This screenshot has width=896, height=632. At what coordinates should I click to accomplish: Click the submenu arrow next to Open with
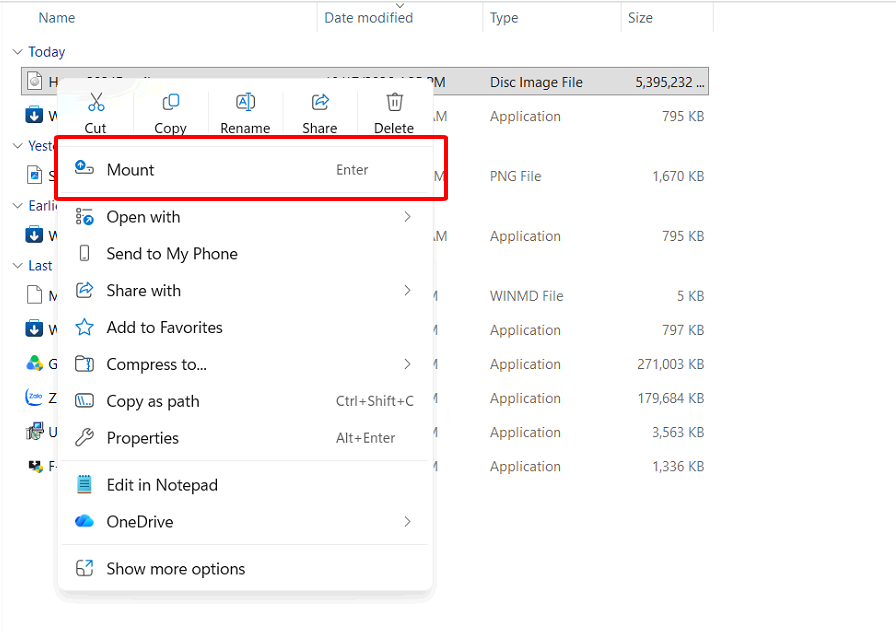(x=407, y=217)
